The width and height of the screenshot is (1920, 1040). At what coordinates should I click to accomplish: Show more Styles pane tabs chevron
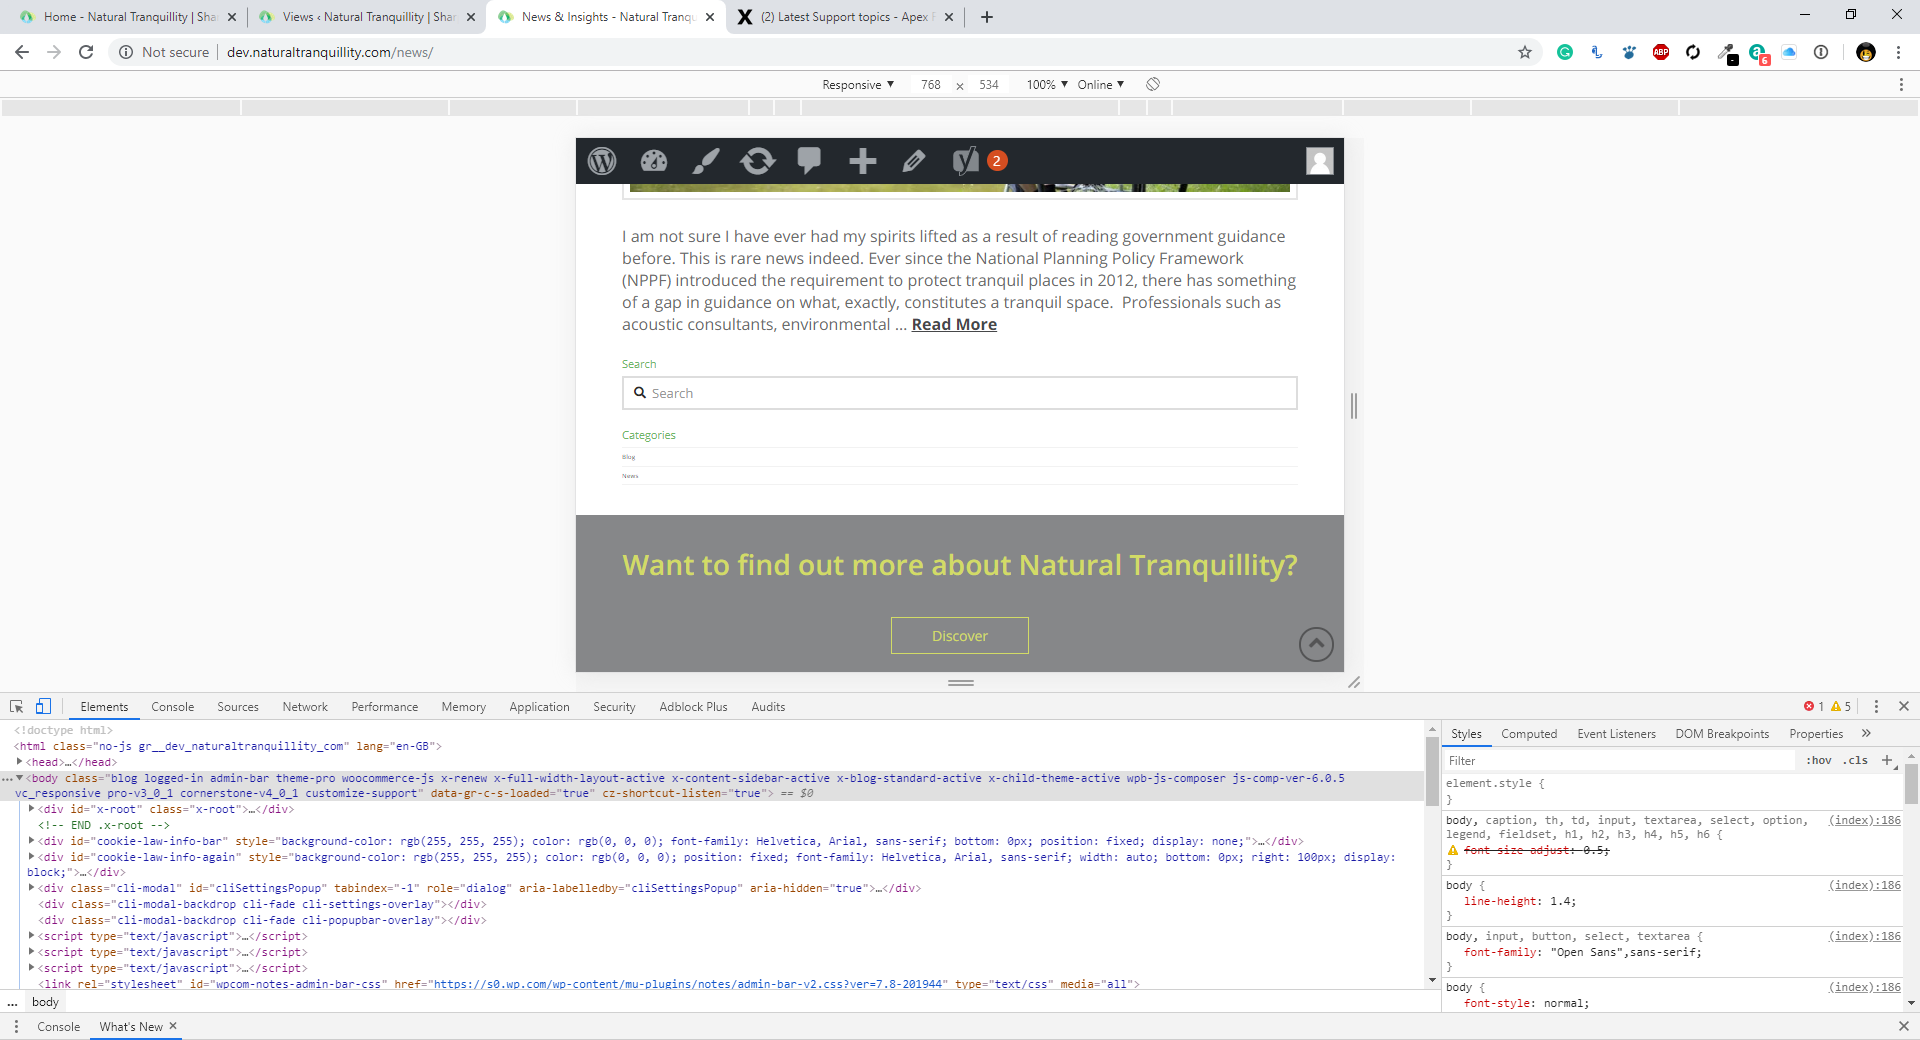coord(1866,734)
